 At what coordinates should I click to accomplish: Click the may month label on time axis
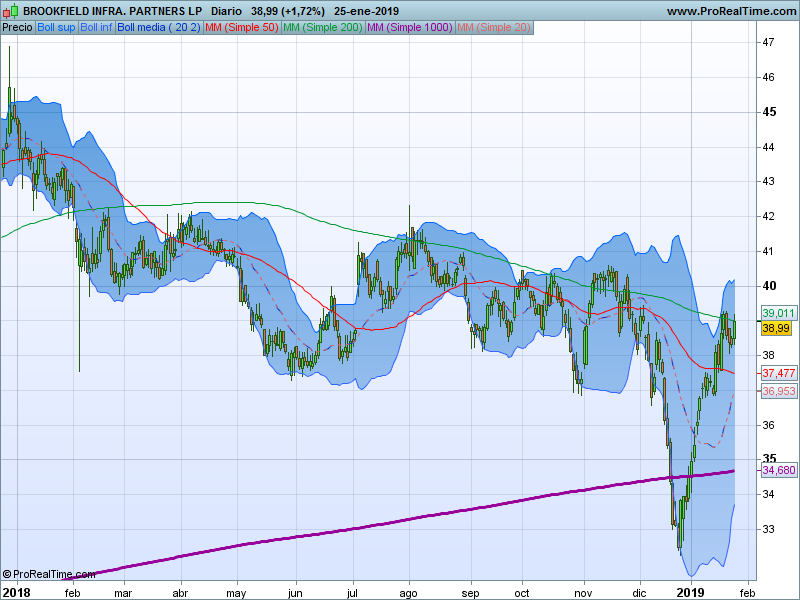(x=236, y=593)
